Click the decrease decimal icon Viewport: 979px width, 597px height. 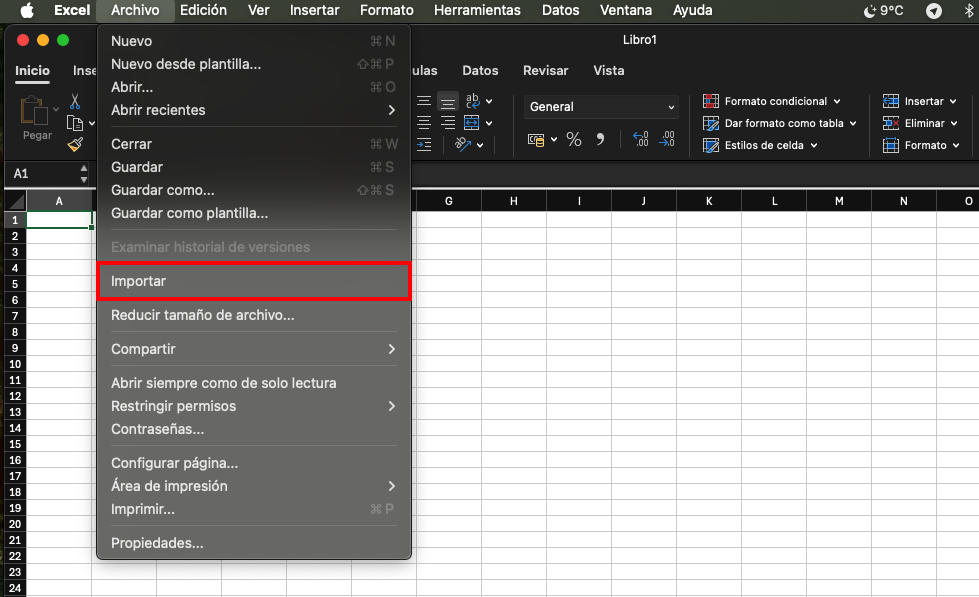point(667,140)
